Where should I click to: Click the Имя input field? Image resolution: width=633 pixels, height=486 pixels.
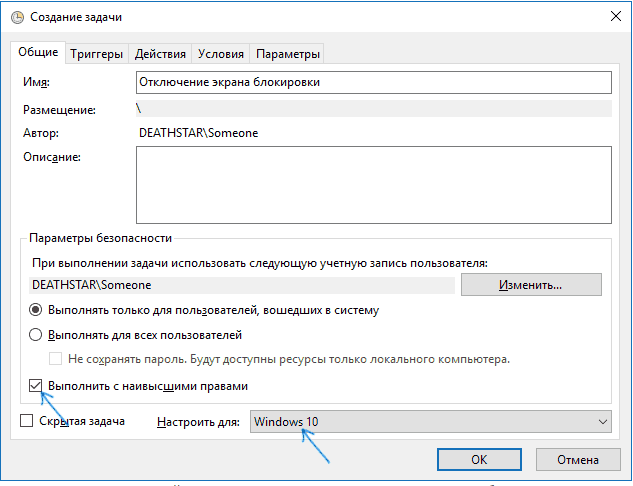(374, 82)
